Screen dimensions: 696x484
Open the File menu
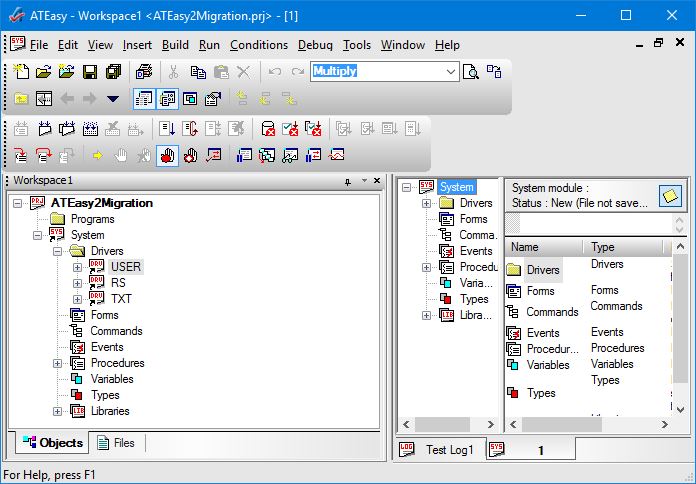click(39, 45)
